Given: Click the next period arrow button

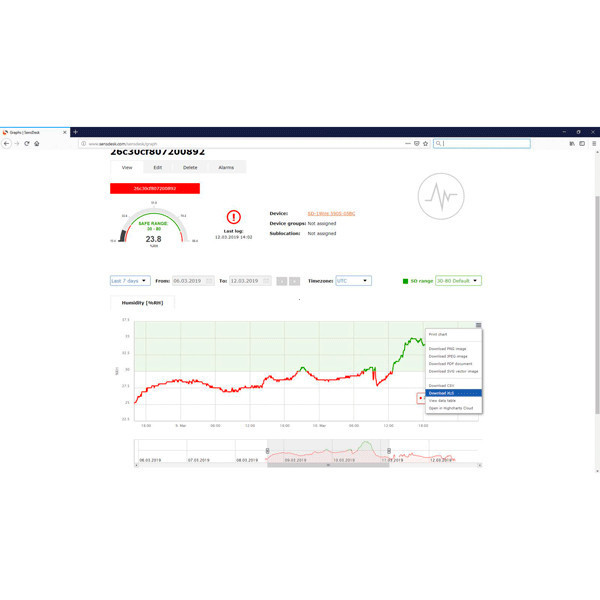Looking at the screenshot, I should (x=294, y=281).
